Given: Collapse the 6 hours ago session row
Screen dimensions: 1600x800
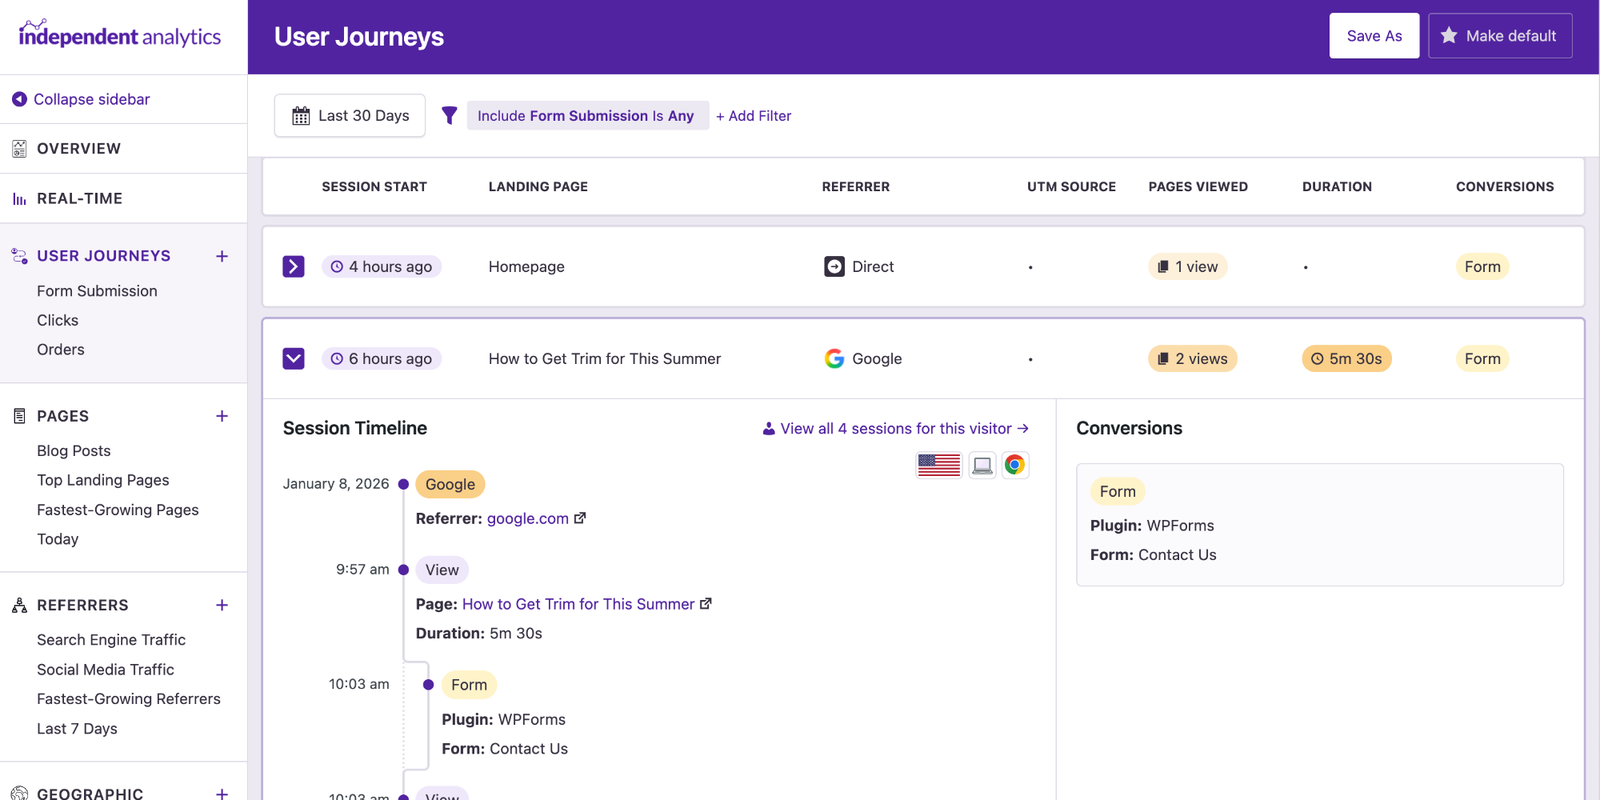Looking at the screenshot, I should pos(293,359).
